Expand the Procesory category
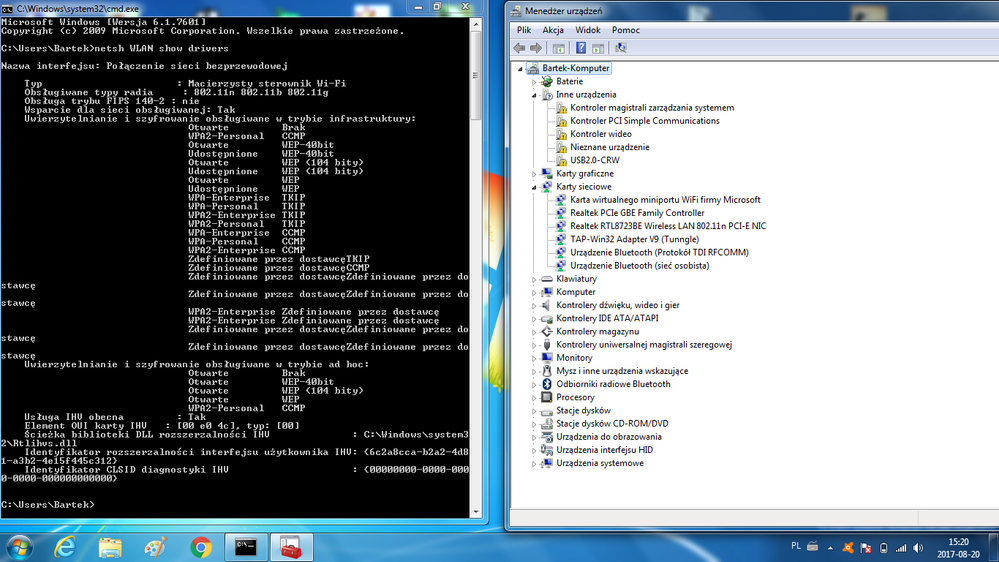999x562 pixels. [x=535, y=397]
